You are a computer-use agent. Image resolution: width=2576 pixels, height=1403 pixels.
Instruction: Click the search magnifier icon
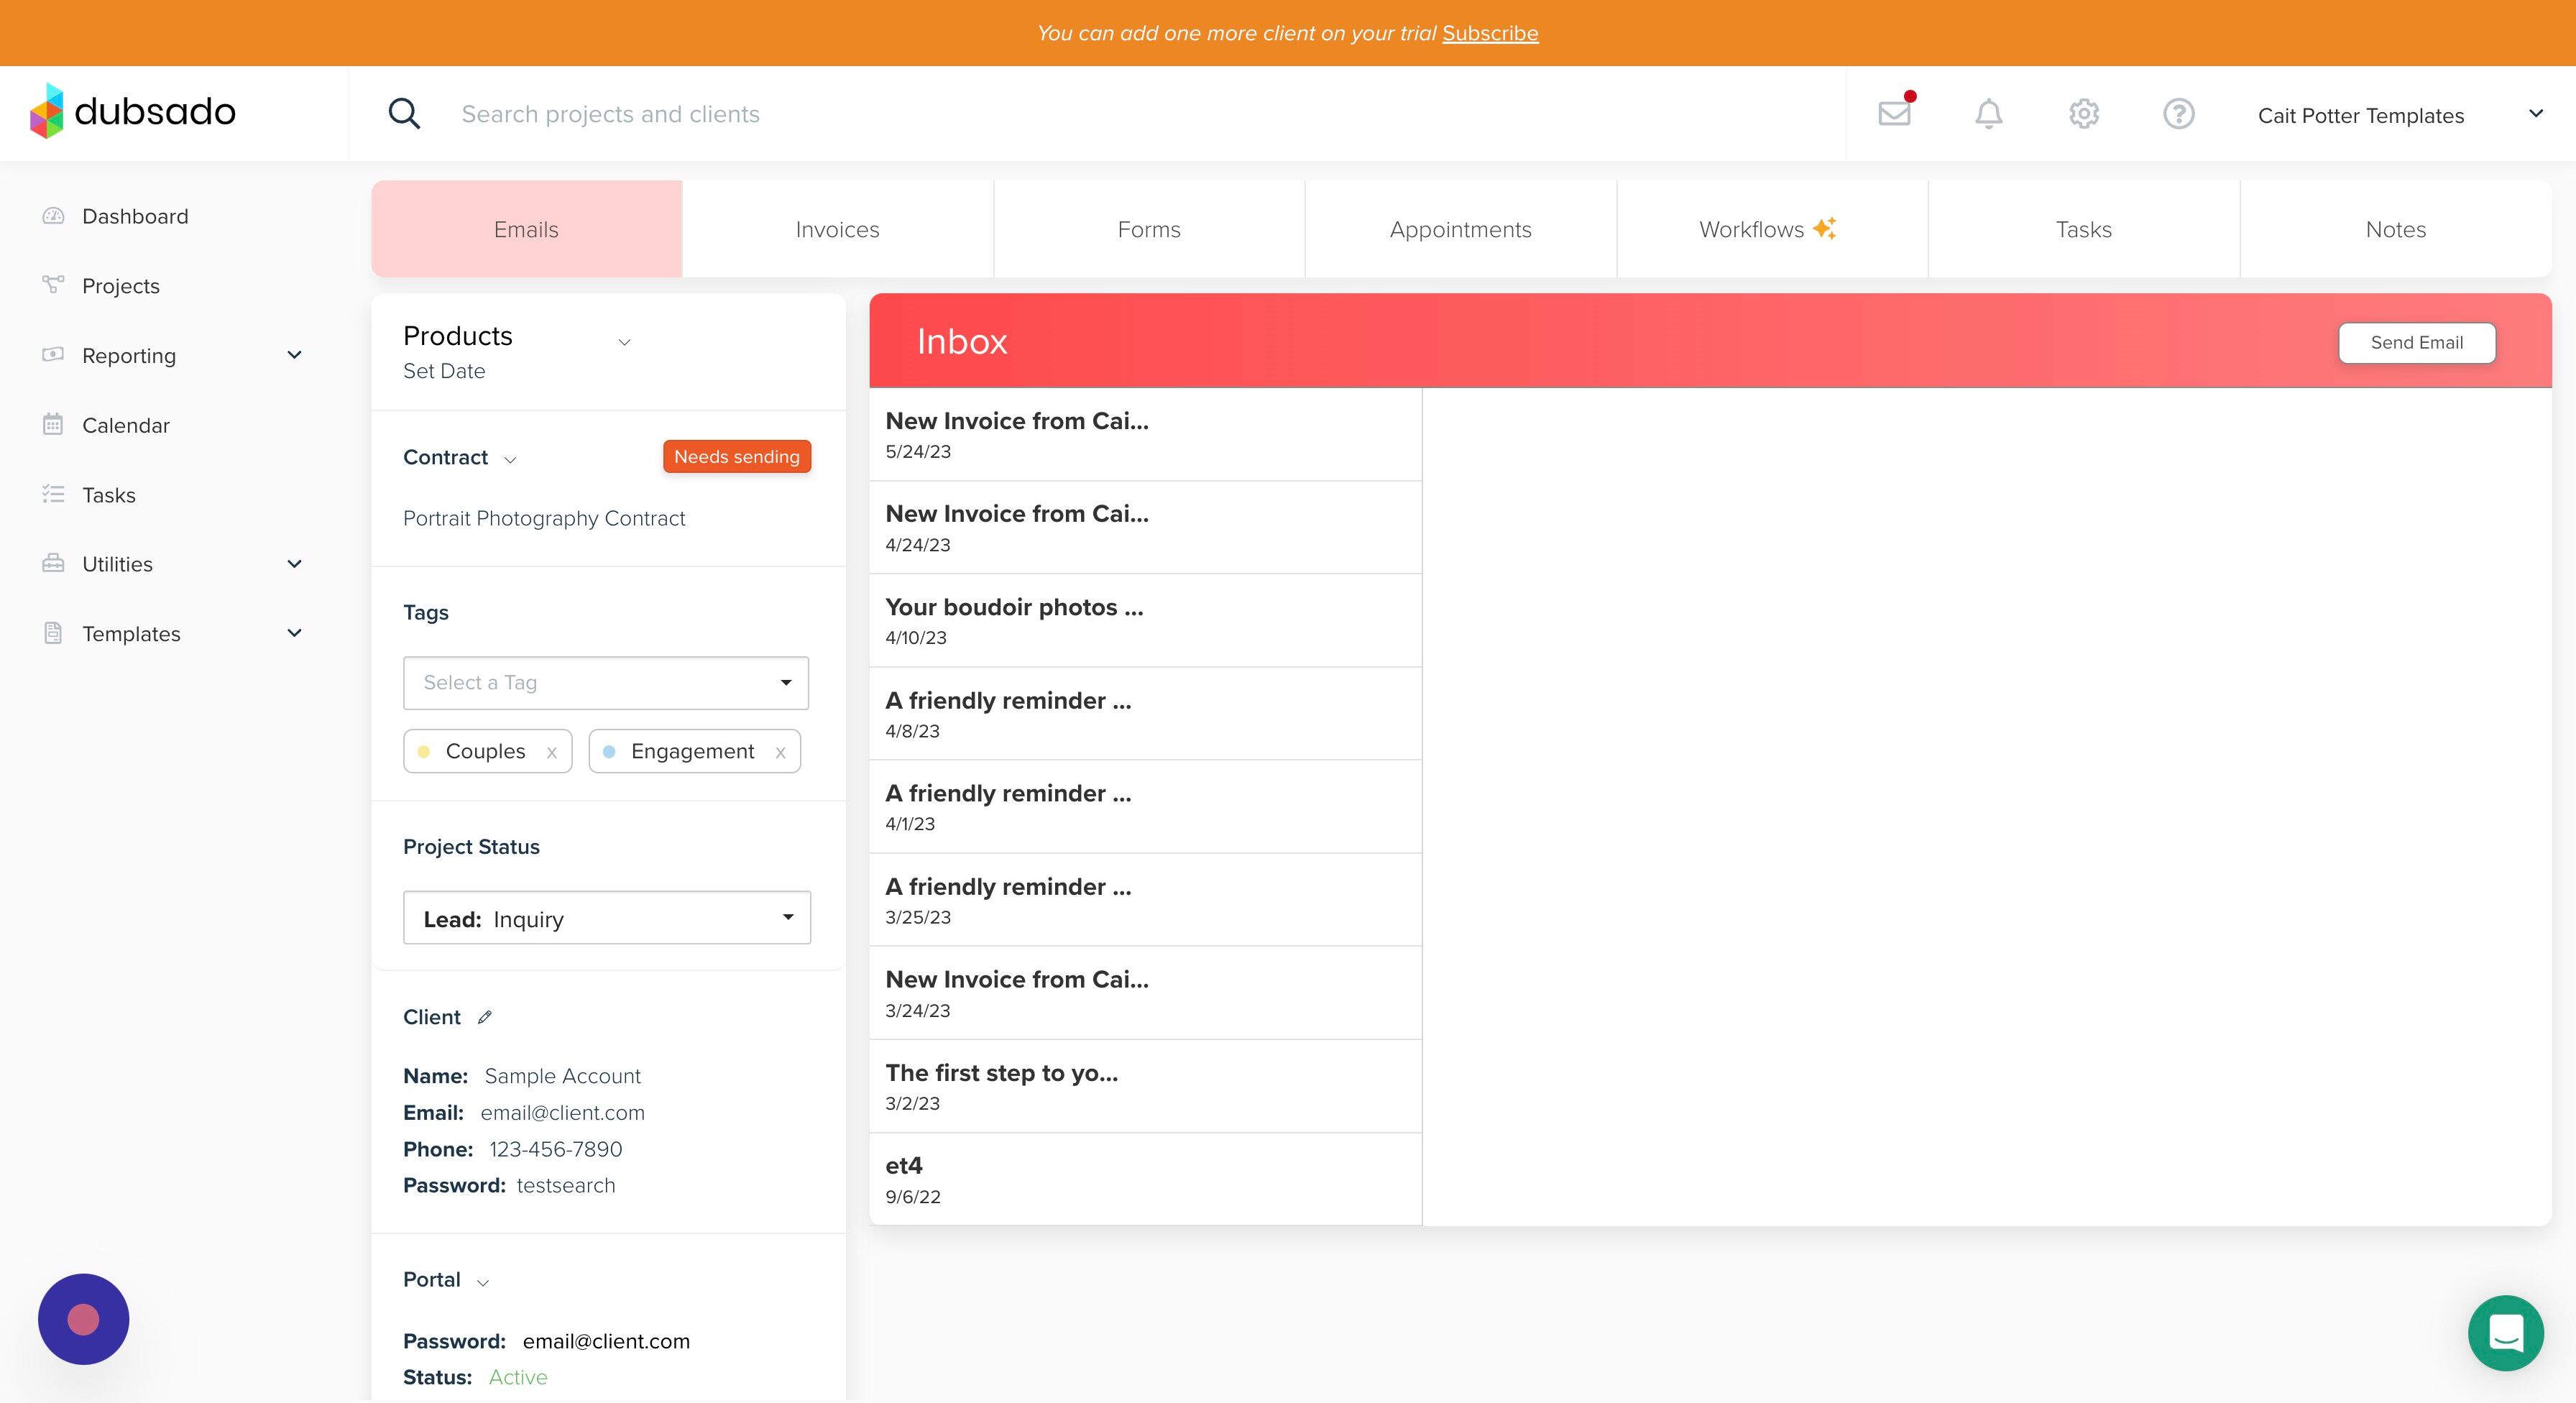(x=404, y=113)
